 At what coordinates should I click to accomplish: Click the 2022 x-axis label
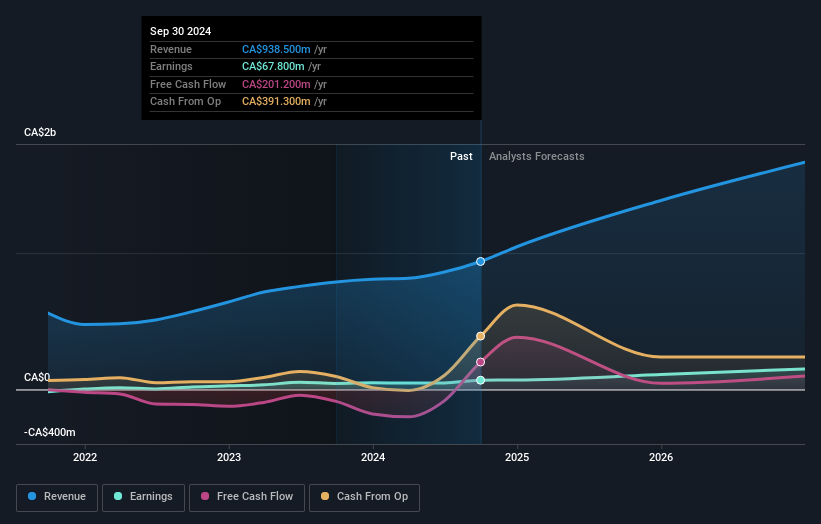[85, 457]
